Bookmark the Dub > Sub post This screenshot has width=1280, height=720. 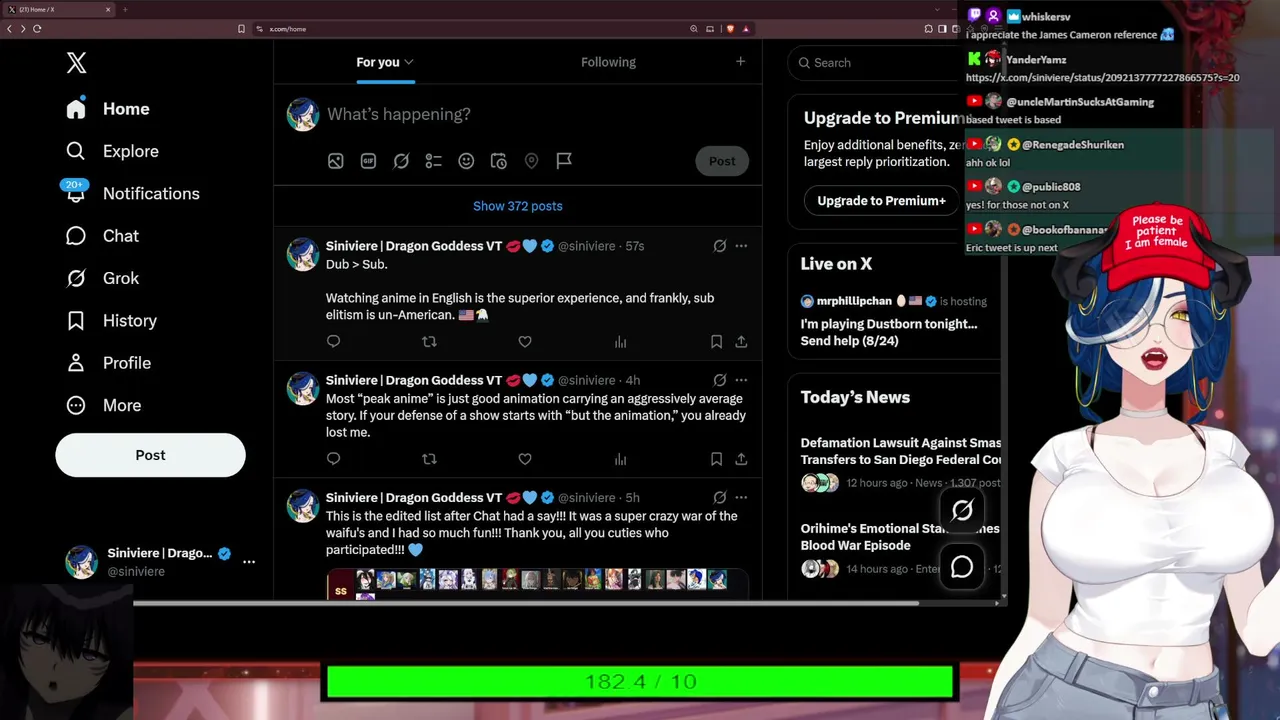pyautogui.click(x=716, y=342)
